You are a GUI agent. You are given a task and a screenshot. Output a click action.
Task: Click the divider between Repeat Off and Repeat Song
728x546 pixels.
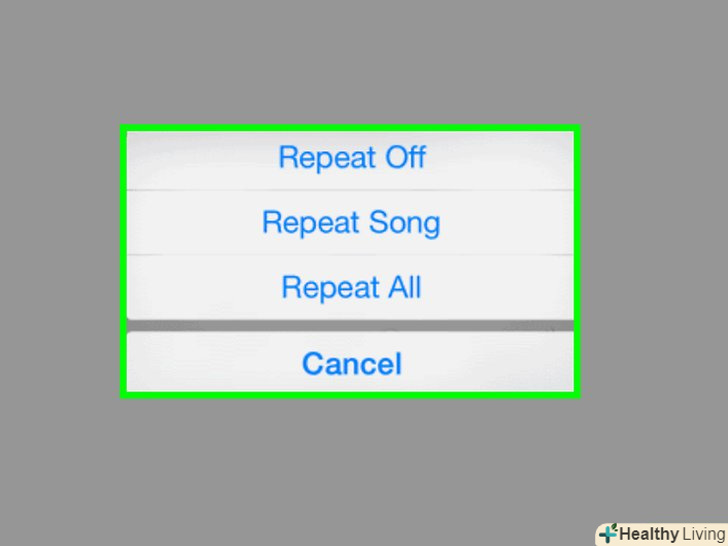click(350, 190)
